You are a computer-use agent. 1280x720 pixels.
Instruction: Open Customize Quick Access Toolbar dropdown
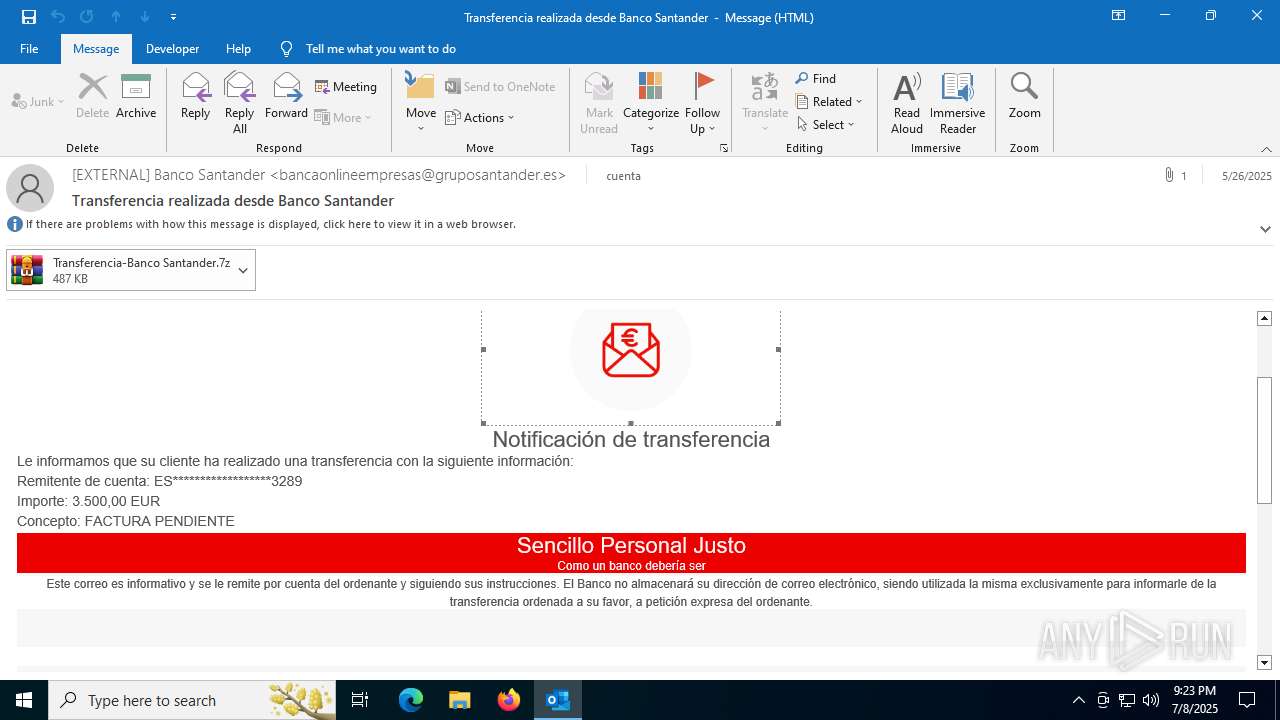174,17
